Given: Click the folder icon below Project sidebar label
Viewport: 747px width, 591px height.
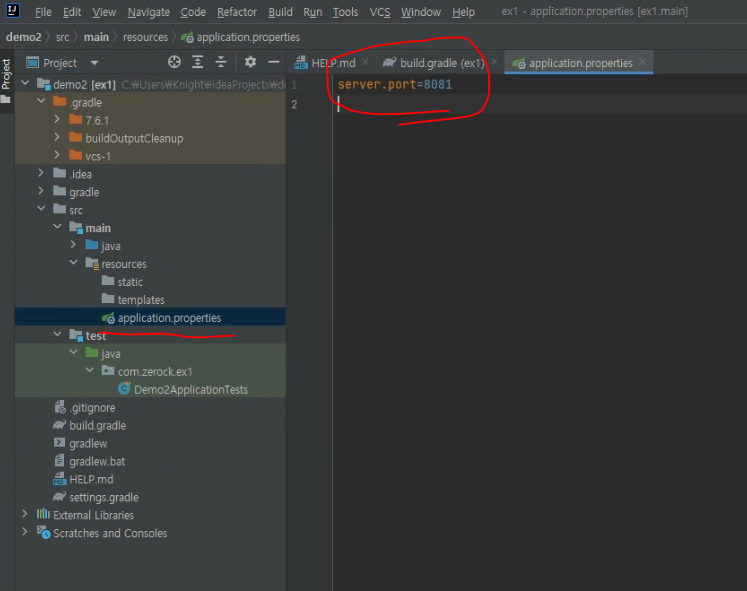Looking at the screenshot, I should point(6,99).
